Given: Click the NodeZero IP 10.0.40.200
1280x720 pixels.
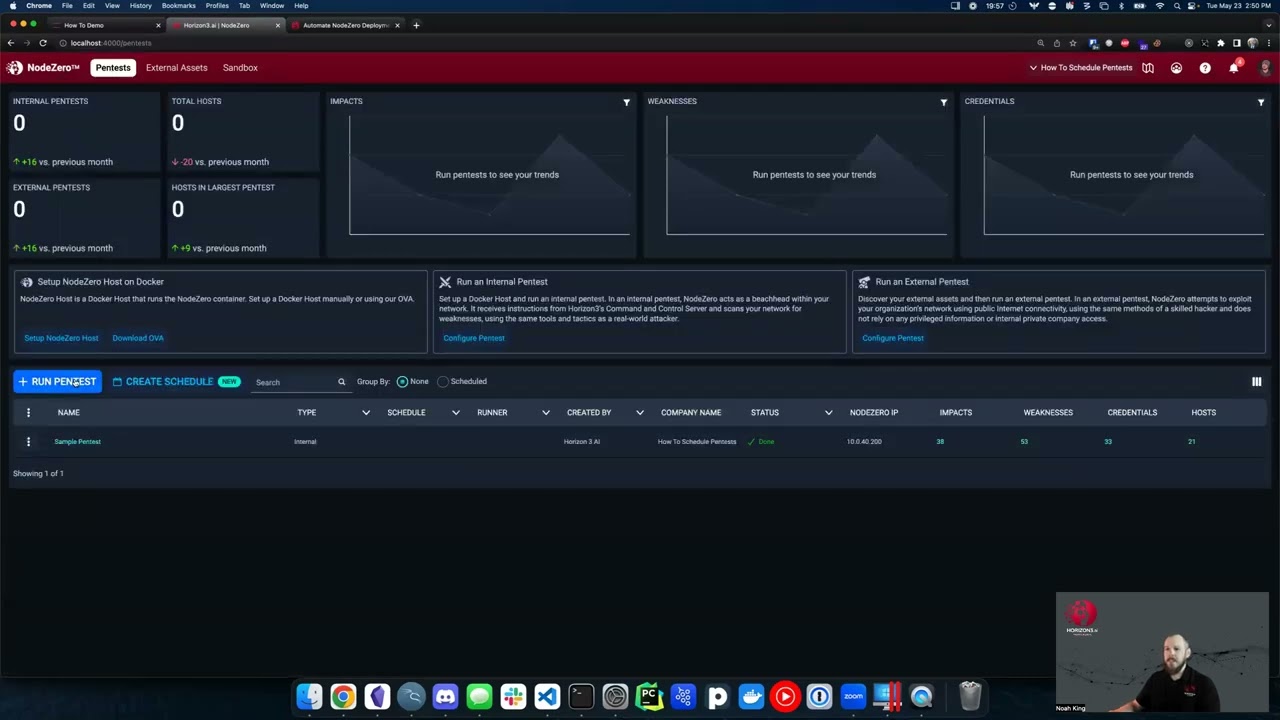Looking at the screenshot, I should coord(864,441).
